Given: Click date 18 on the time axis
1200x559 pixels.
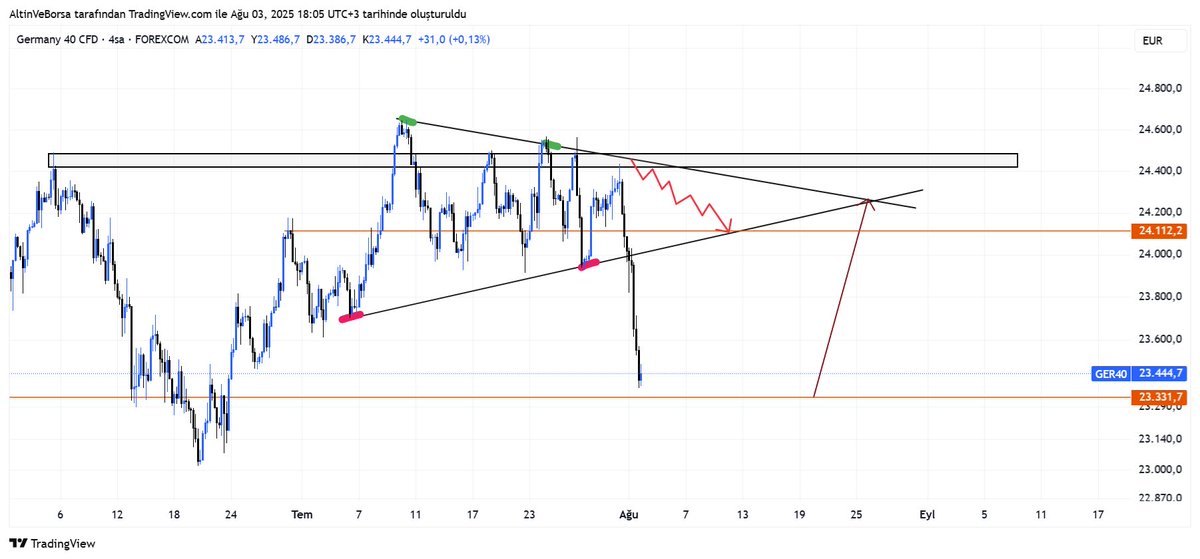Looking at the screenshot, I should (175, 515).
